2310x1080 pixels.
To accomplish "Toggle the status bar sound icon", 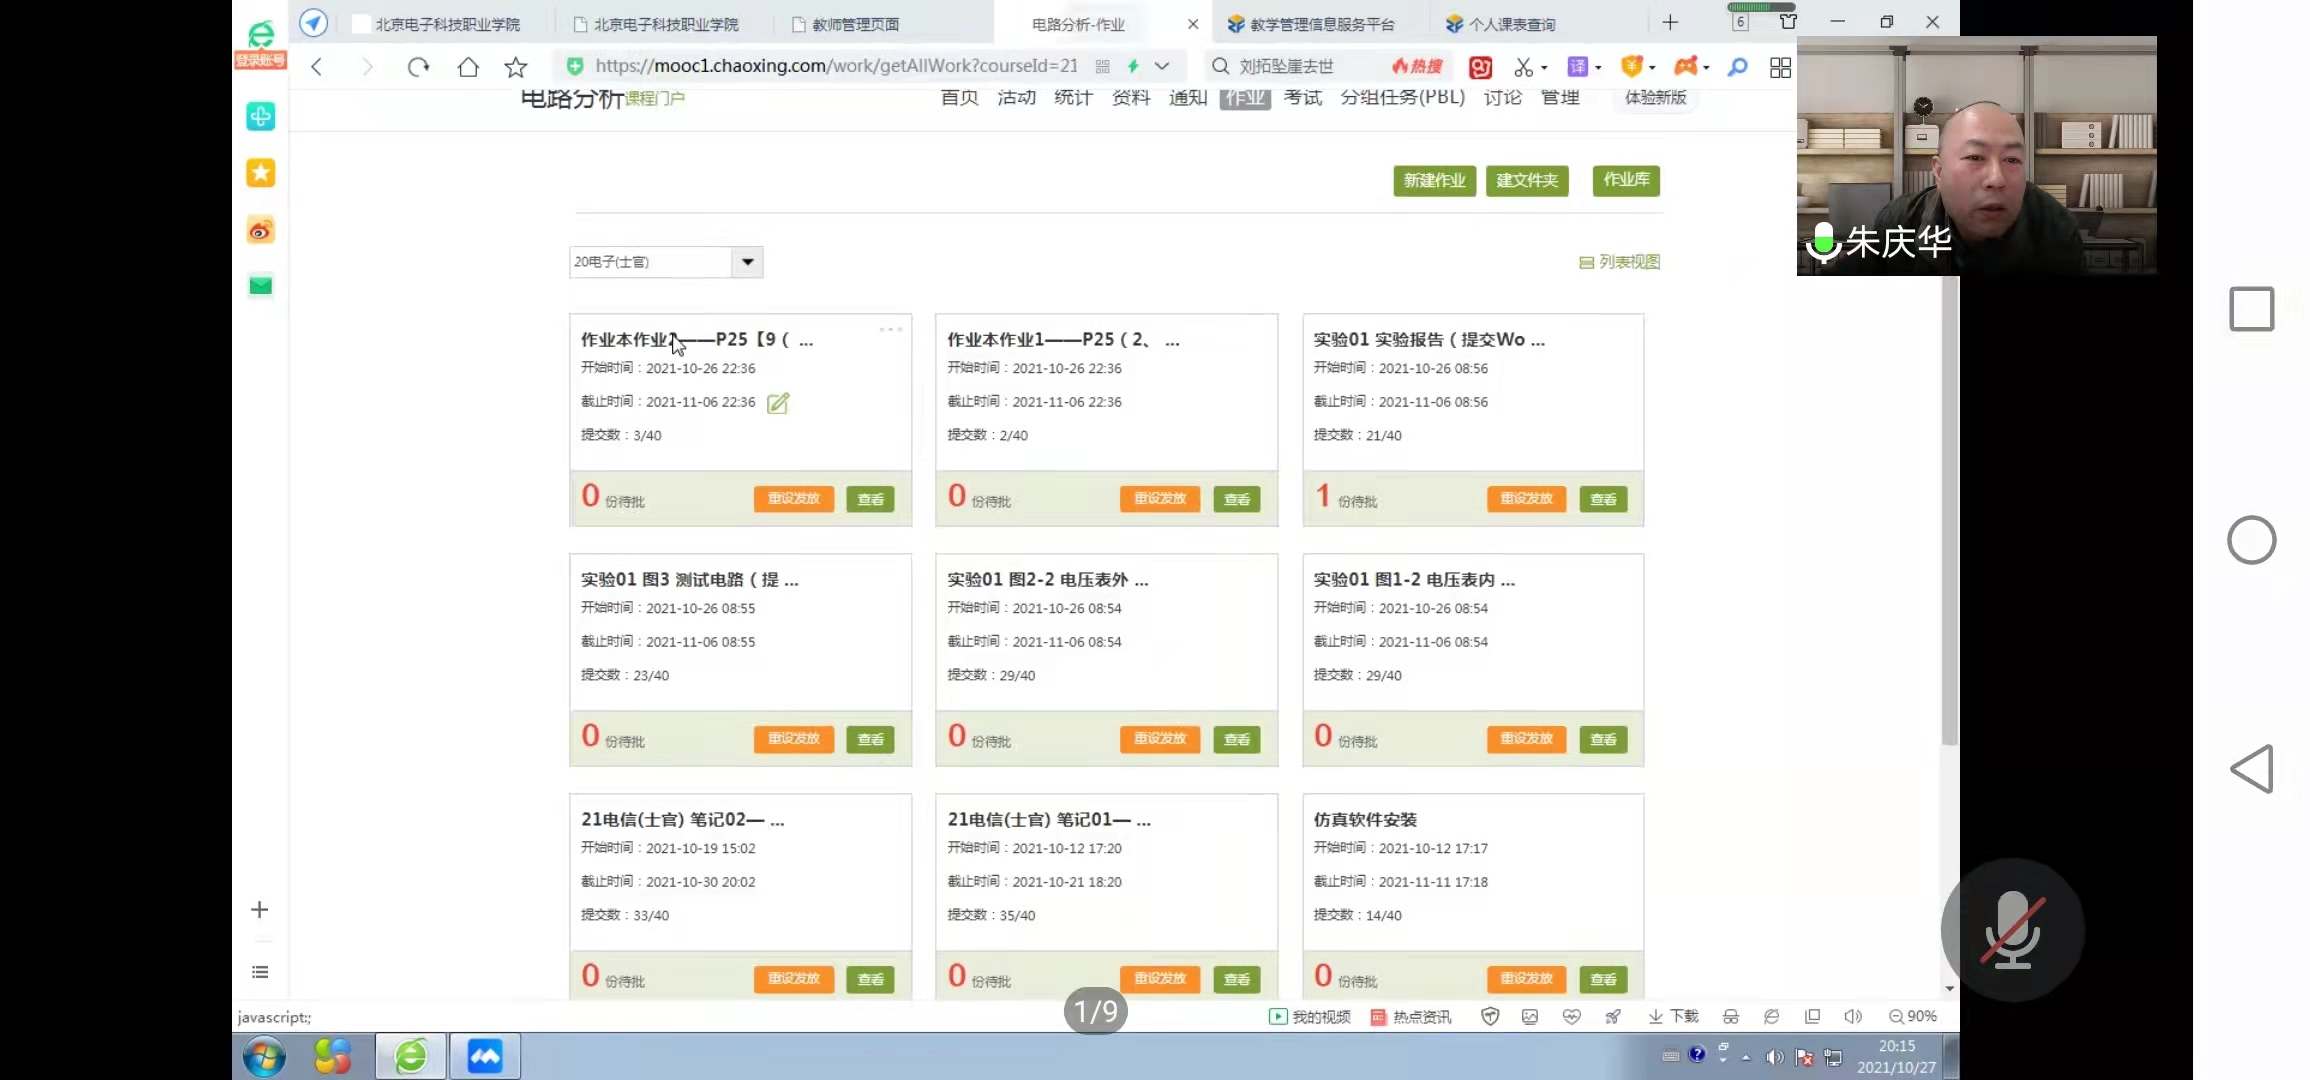I will point(1852,1016).
